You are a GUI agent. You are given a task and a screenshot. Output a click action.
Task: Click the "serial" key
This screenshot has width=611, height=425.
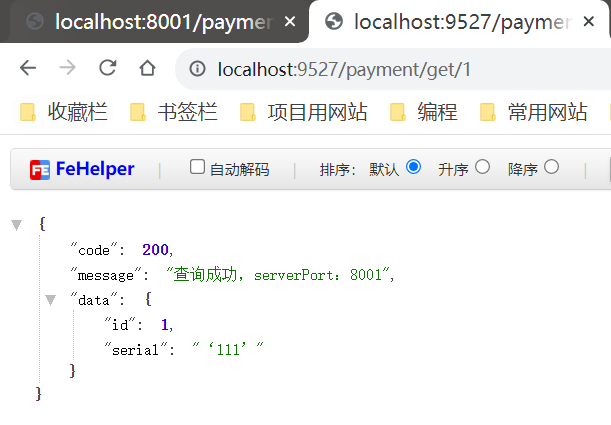point(136,349)
